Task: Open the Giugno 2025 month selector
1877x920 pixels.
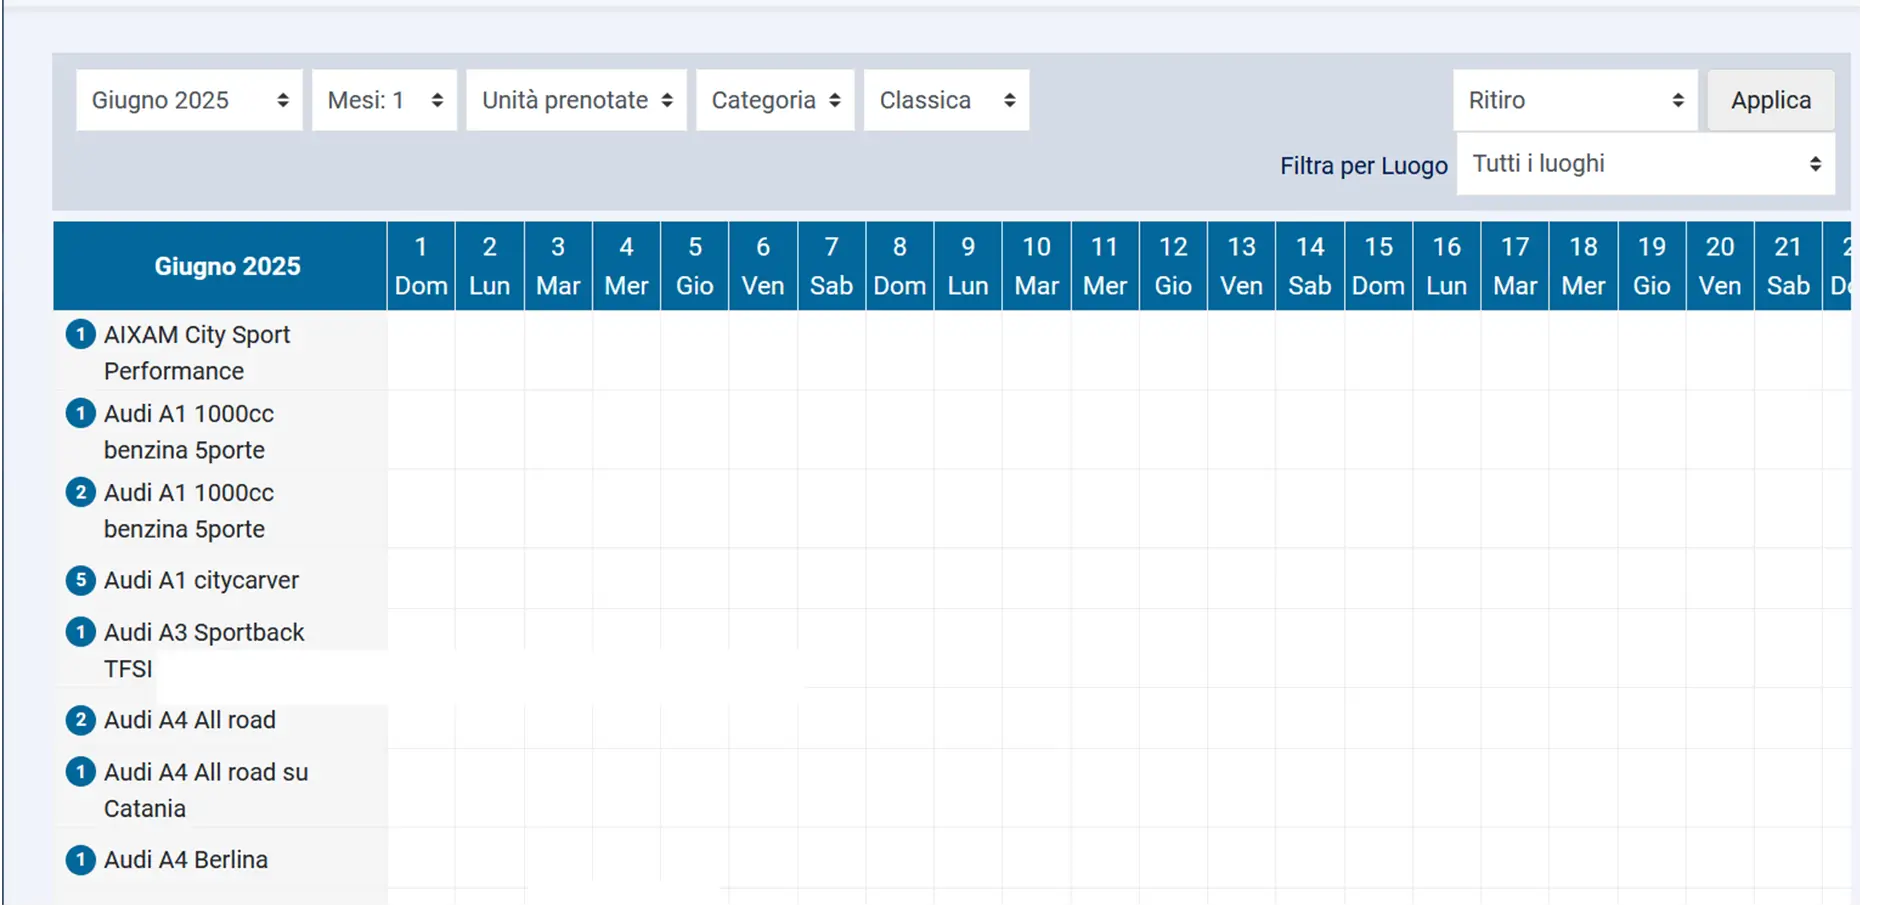Action: pos(188,100)
